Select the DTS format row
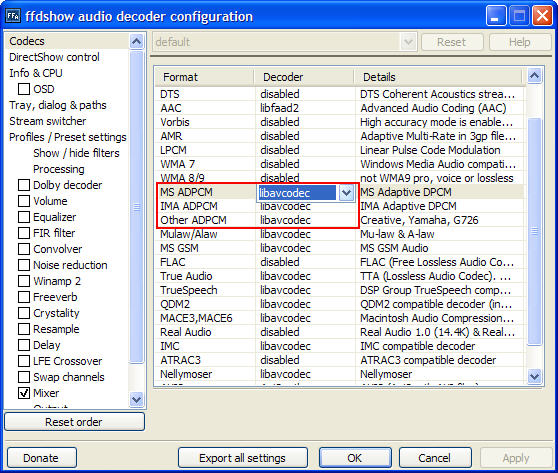 click(x=339, y=94)
